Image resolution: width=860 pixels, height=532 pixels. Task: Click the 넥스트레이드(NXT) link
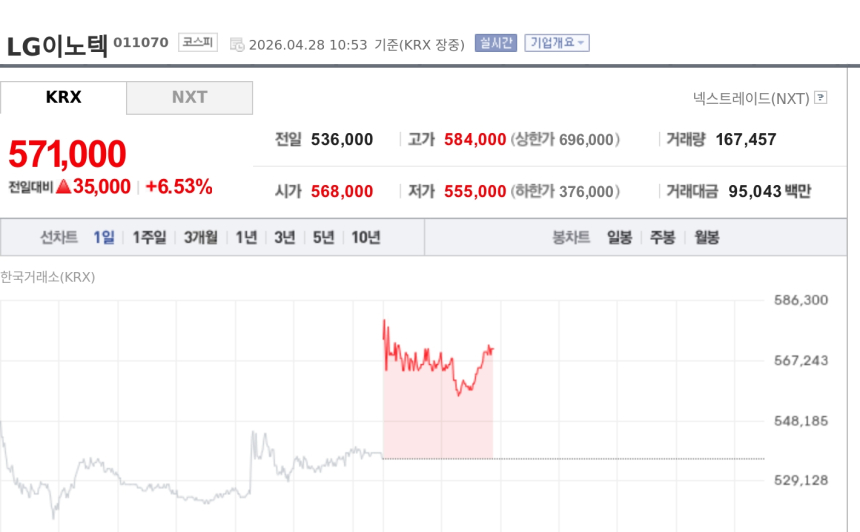click(751, 98)
